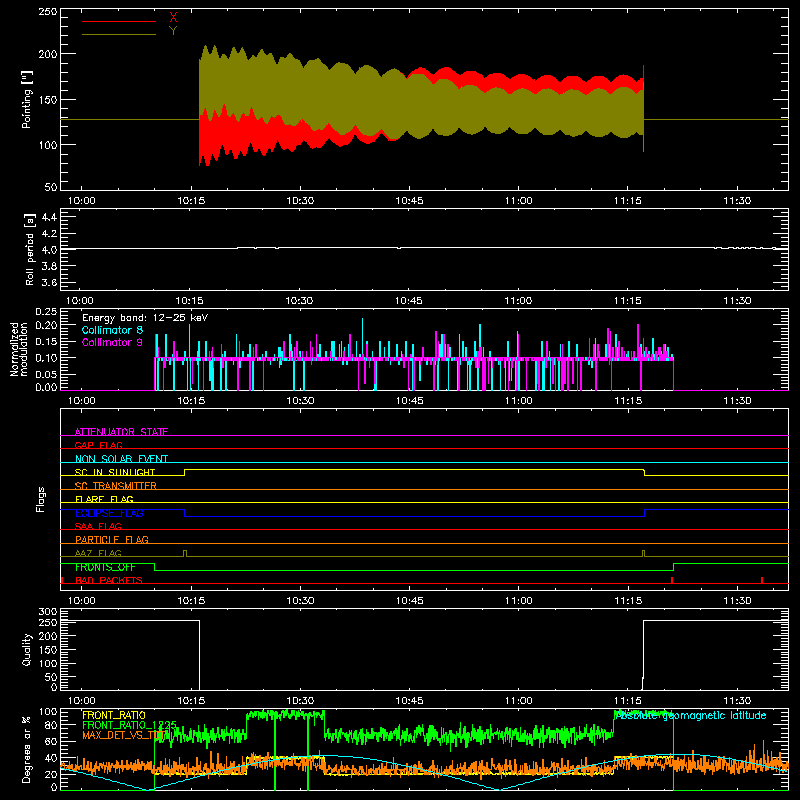Screen dimensions: 800x800
Task: Click the red "X" legend label
Action: coord(173,18)
